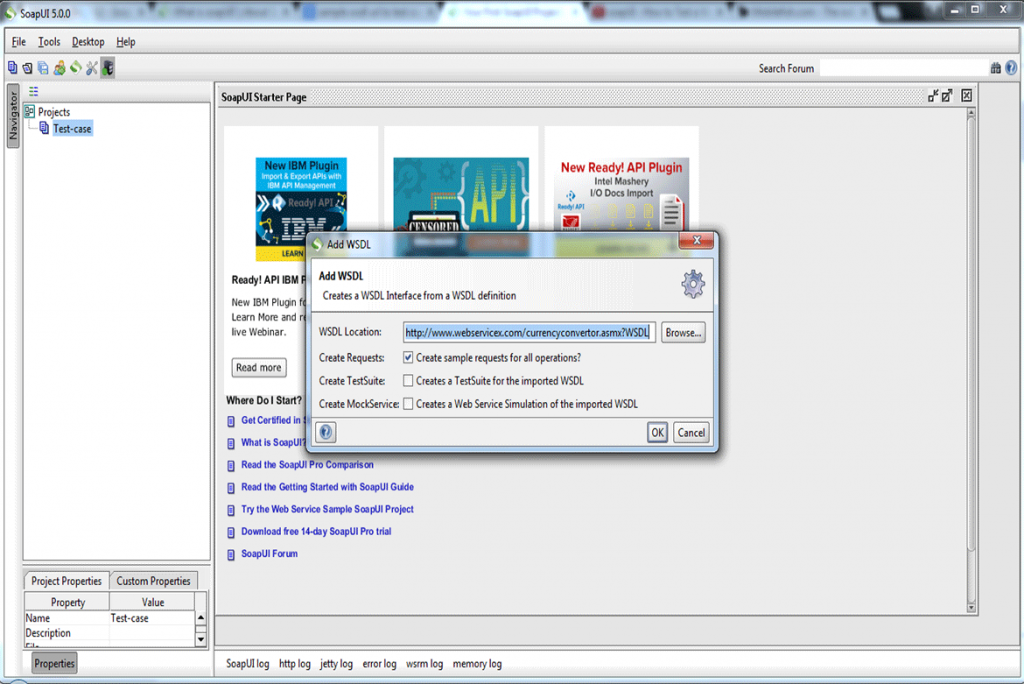
Task: Click the document icon before What is SoapUI
Action: tap(231, 444)
